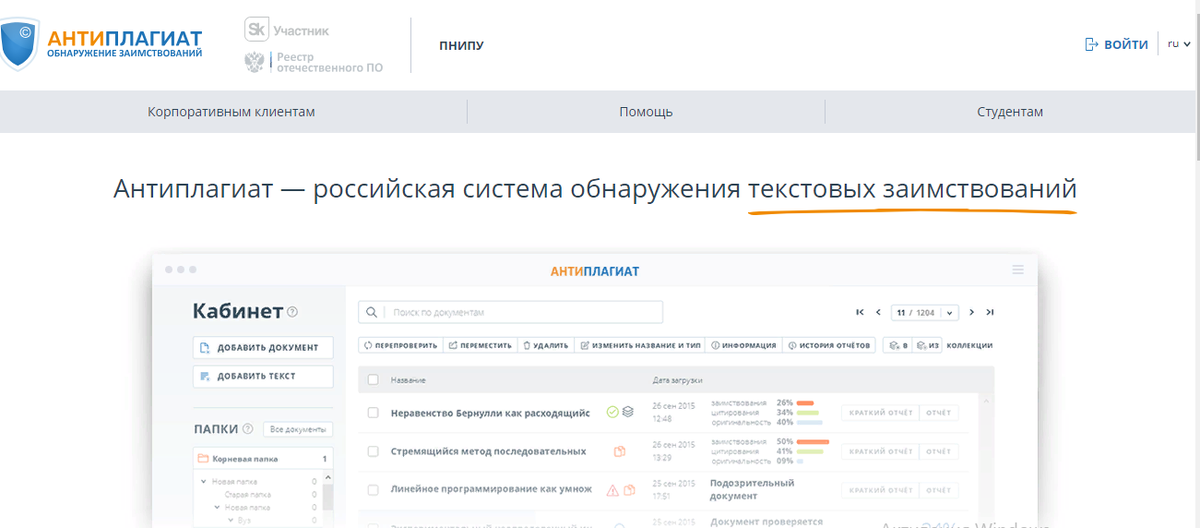The image size is (1200, 528).
Task: Tick the select-all checkbox in table header
Action: click(x=373, y=380)
